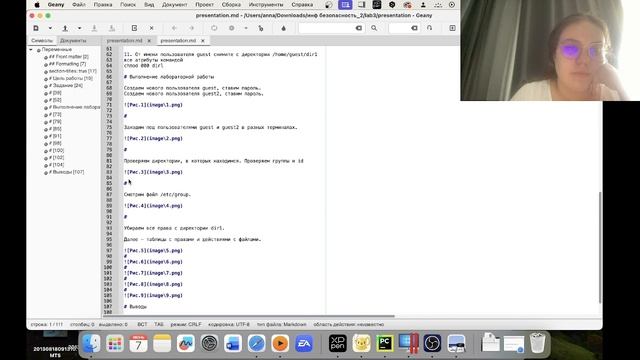Open the Color chooser droplet icon

284,28
